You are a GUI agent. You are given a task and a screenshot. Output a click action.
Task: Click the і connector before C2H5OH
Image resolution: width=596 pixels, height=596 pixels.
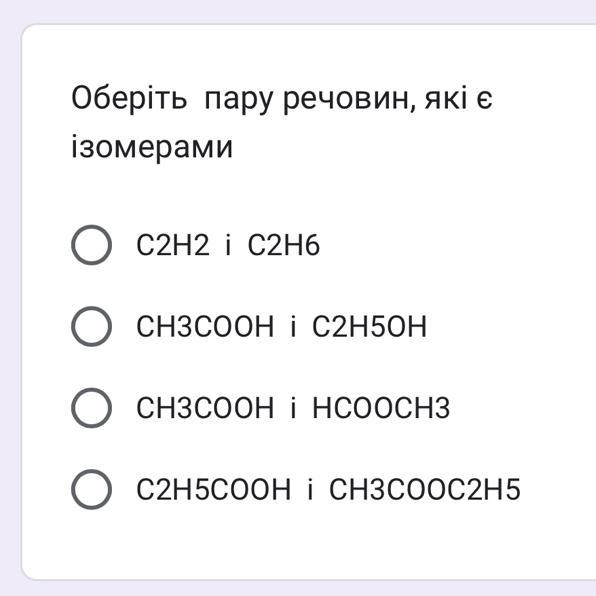tap(293, 327)
